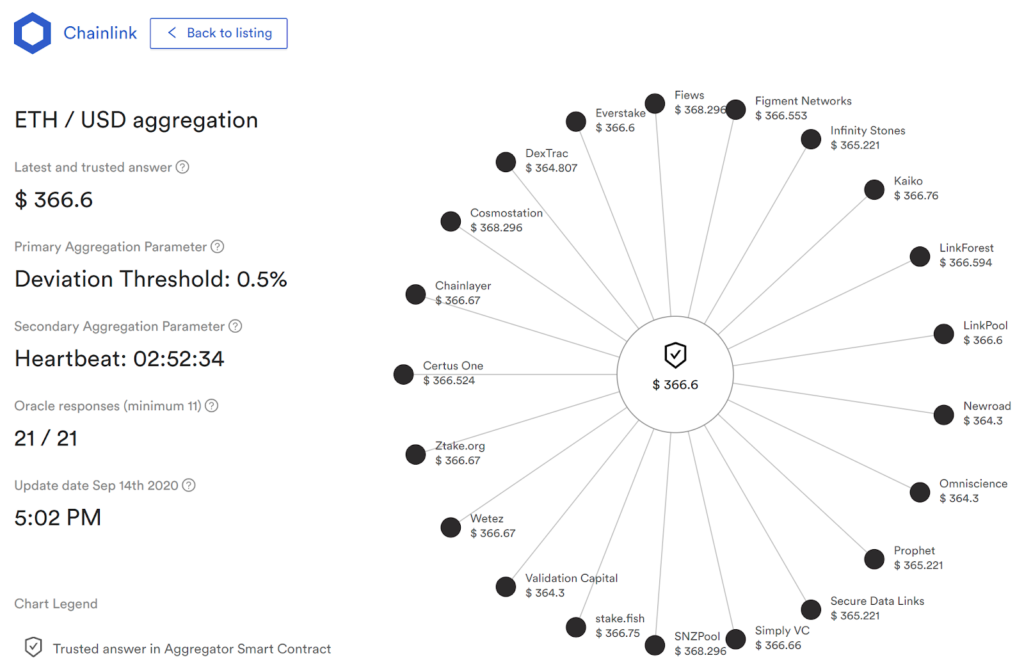
Task: Click the trusted answer shield in Chart Legend
Action: 33,647
